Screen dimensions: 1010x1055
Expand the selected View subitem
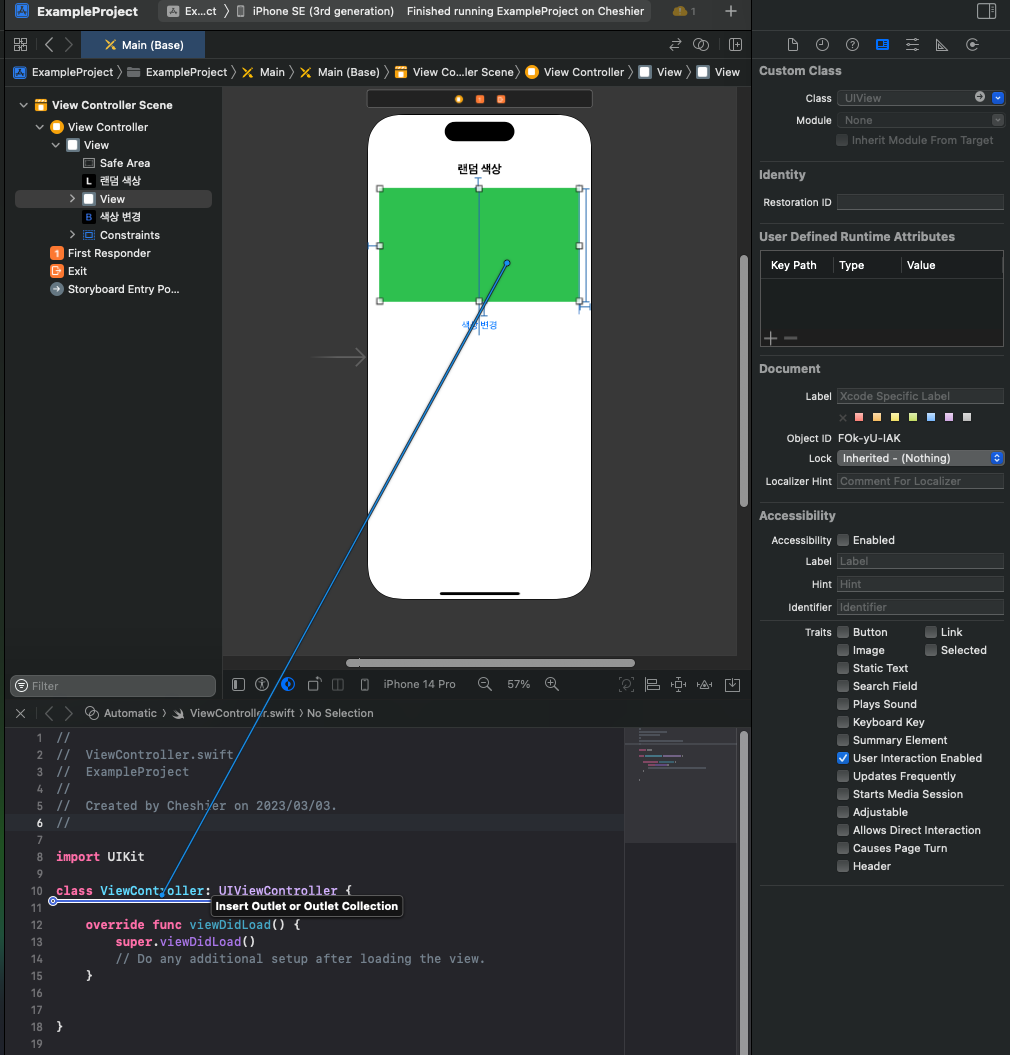(72, 199)
